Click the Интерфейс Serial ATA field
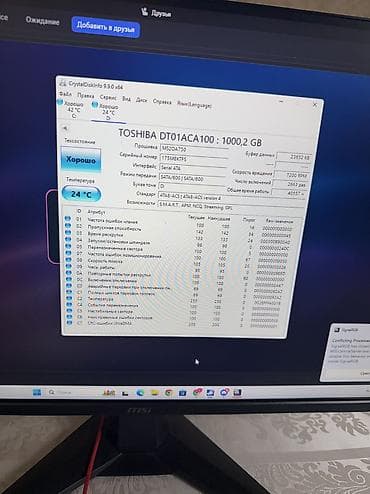Viewport: 370px width, 494px height. point(193,168)
